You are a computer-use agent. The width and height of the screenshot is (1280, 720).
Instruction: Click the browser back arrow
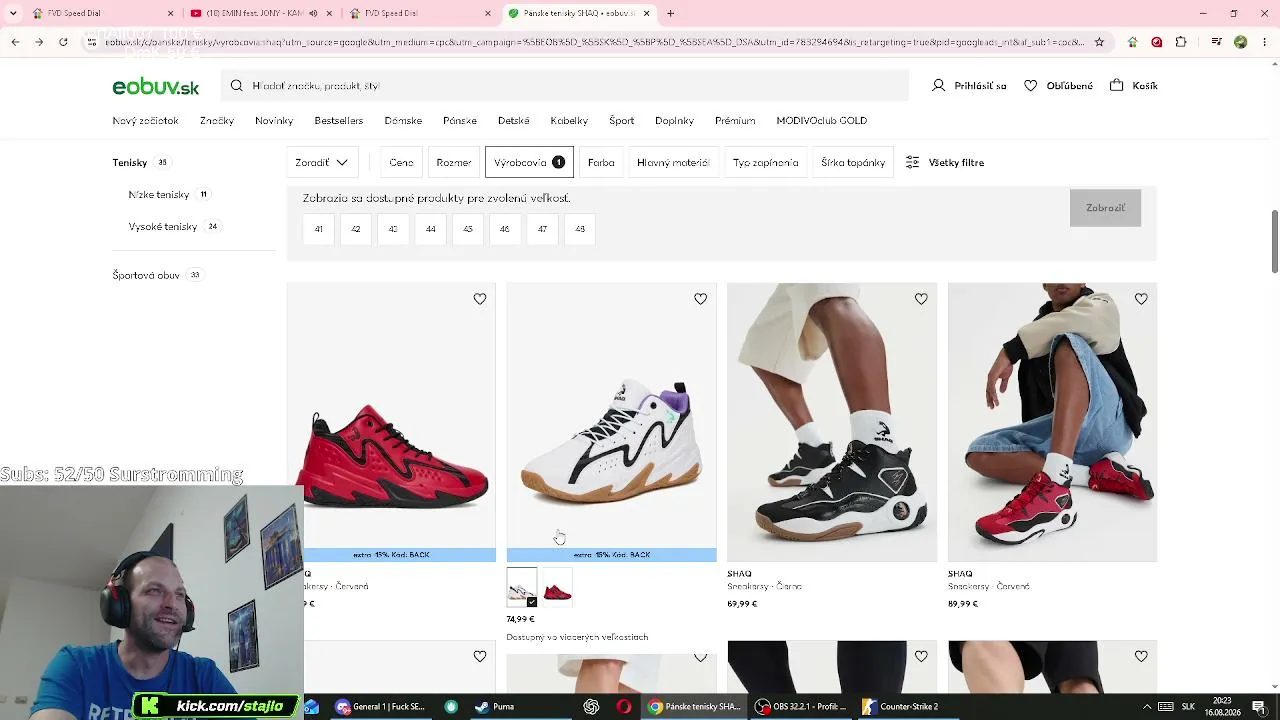click(15, 42)
